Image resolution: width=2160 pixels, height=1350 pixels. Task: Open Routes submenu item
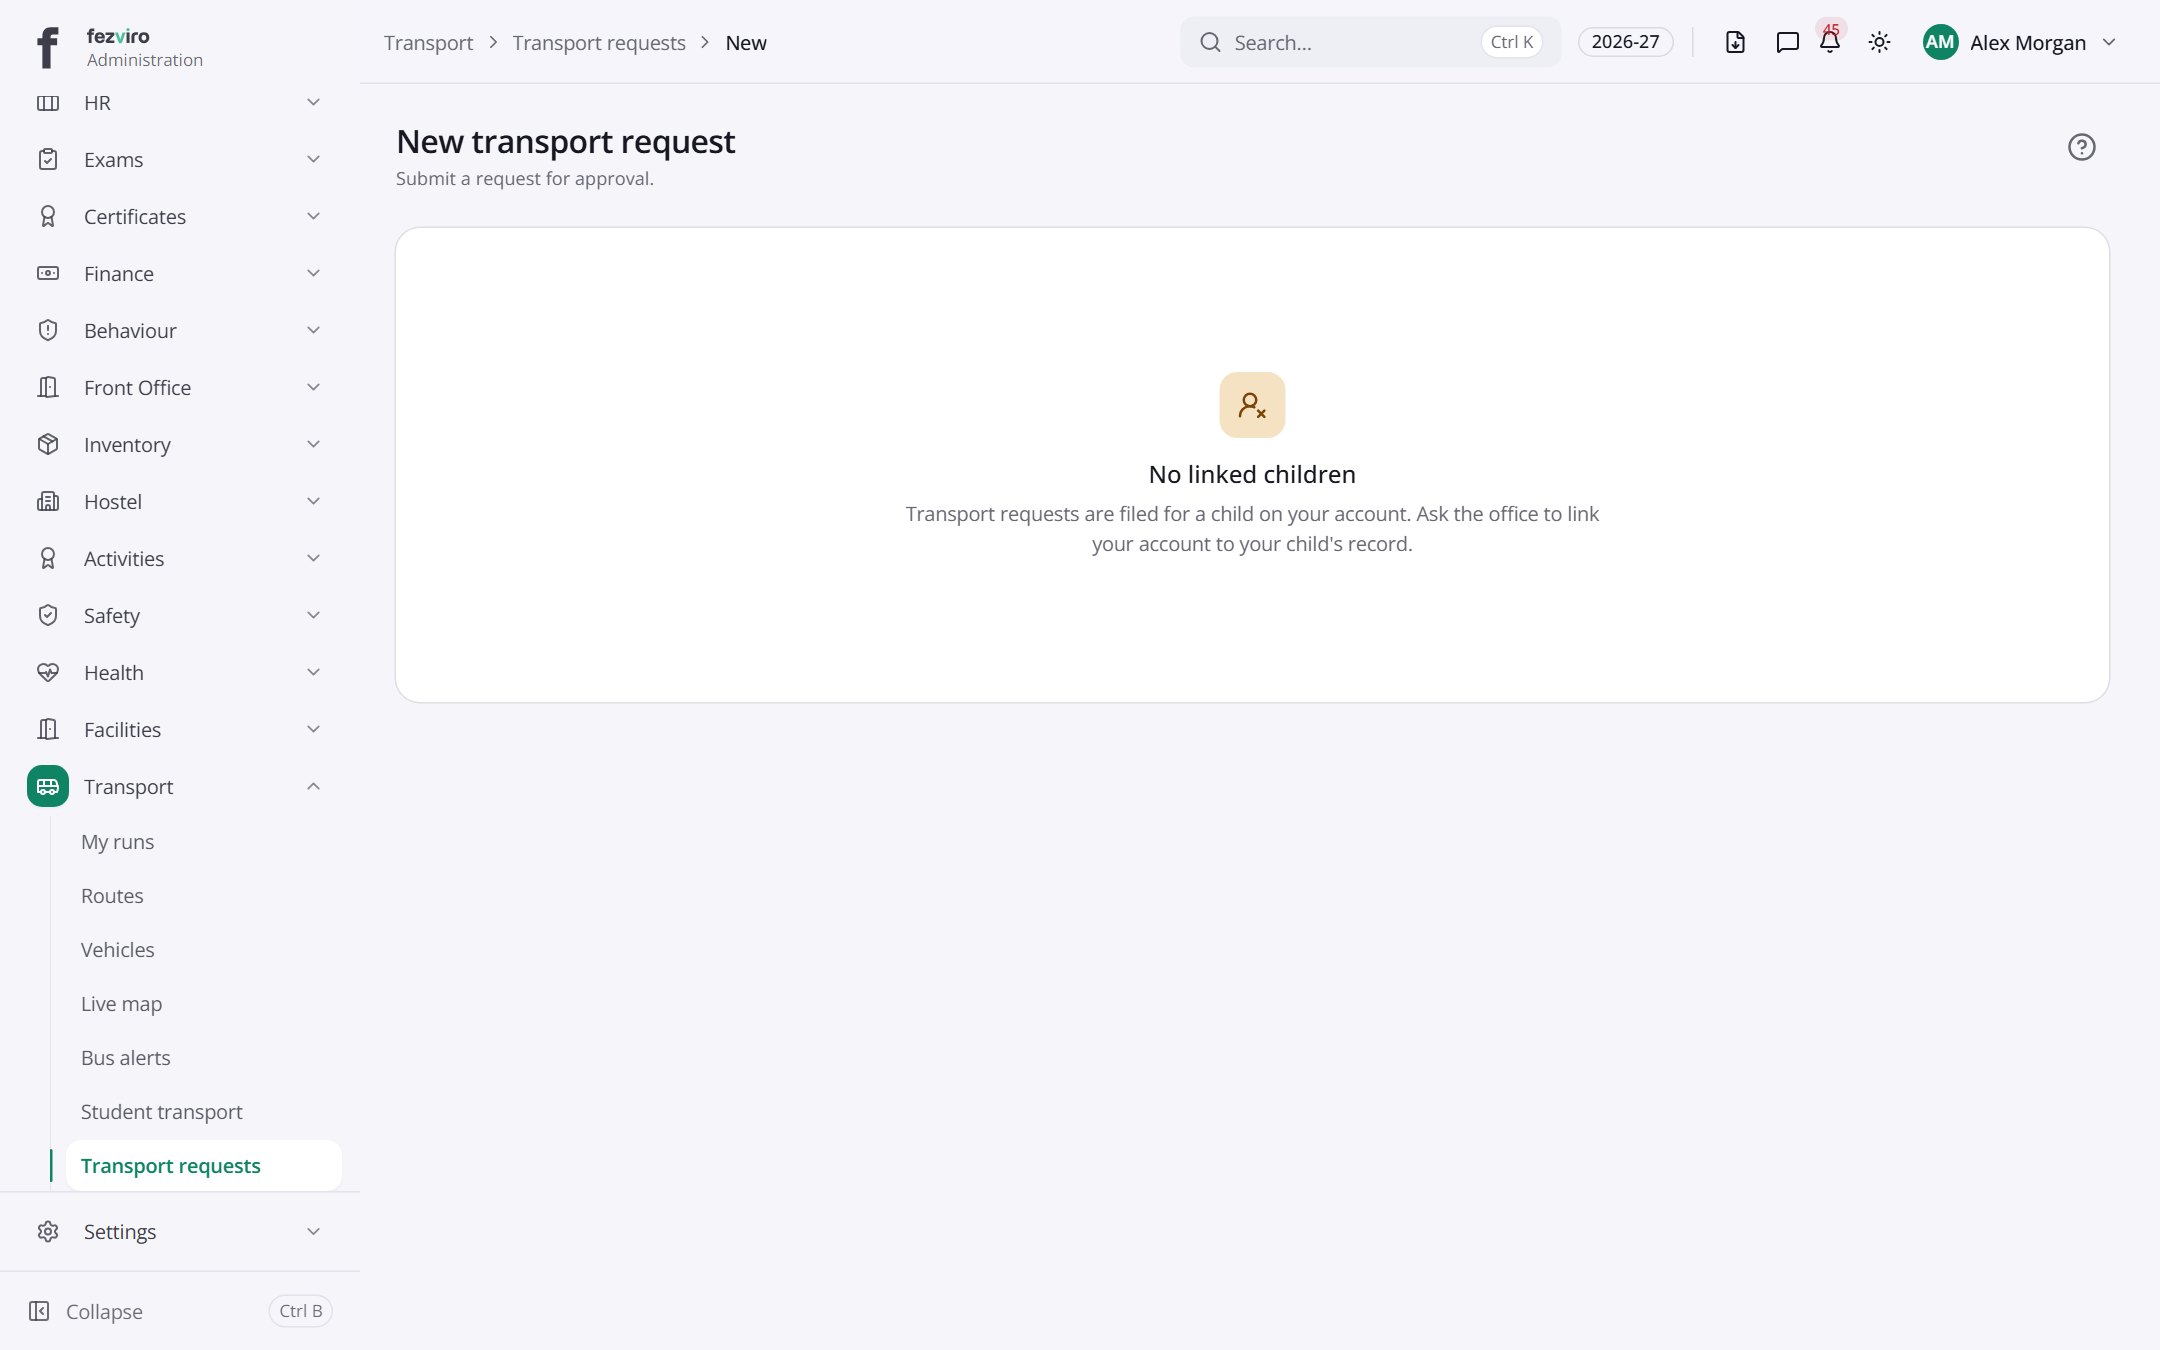click(x=204, y=896)
